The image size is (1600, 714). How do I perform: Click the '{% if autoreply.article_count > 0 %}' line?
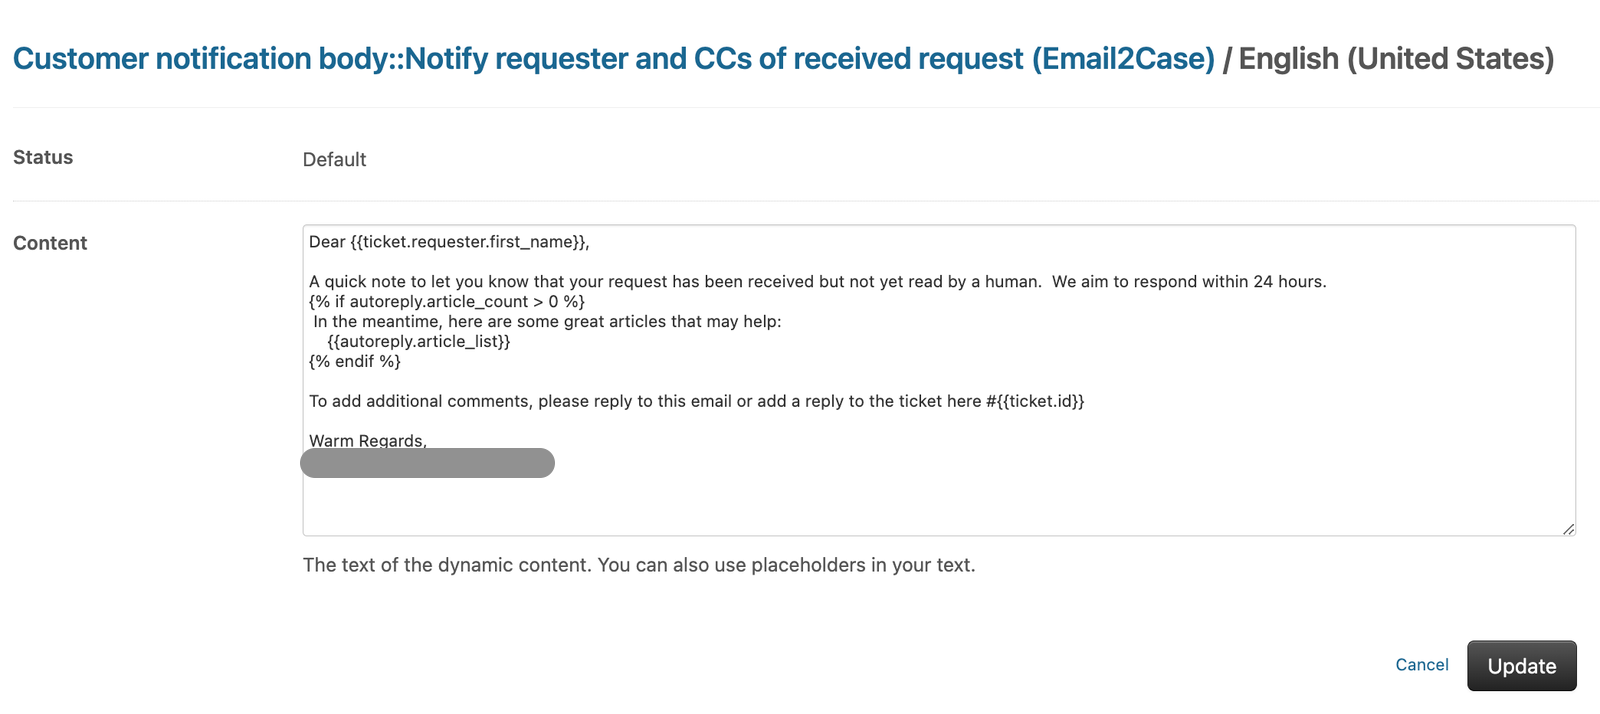[x=447, y=301]
